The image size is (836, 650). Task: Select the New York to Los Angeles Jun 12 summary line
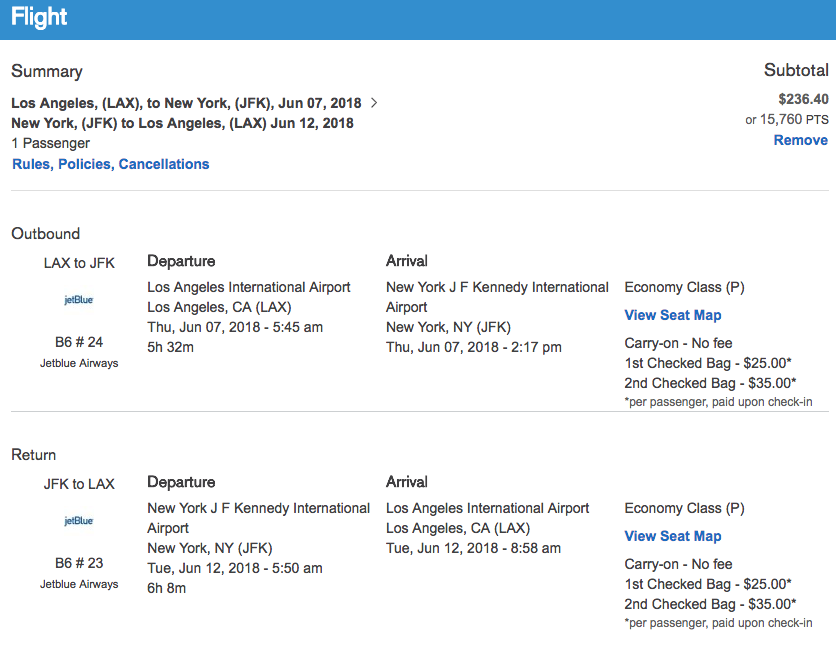coord(182,123)
